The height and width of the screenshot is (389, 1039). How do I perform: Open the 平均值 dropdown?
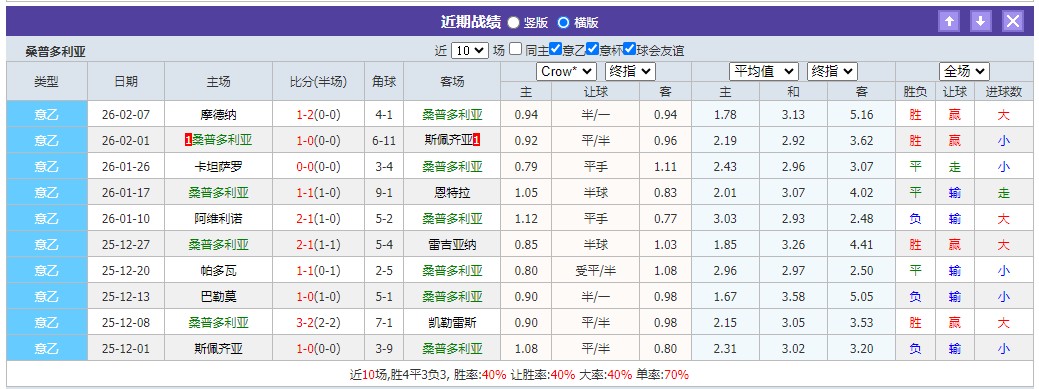coord(764,72)
